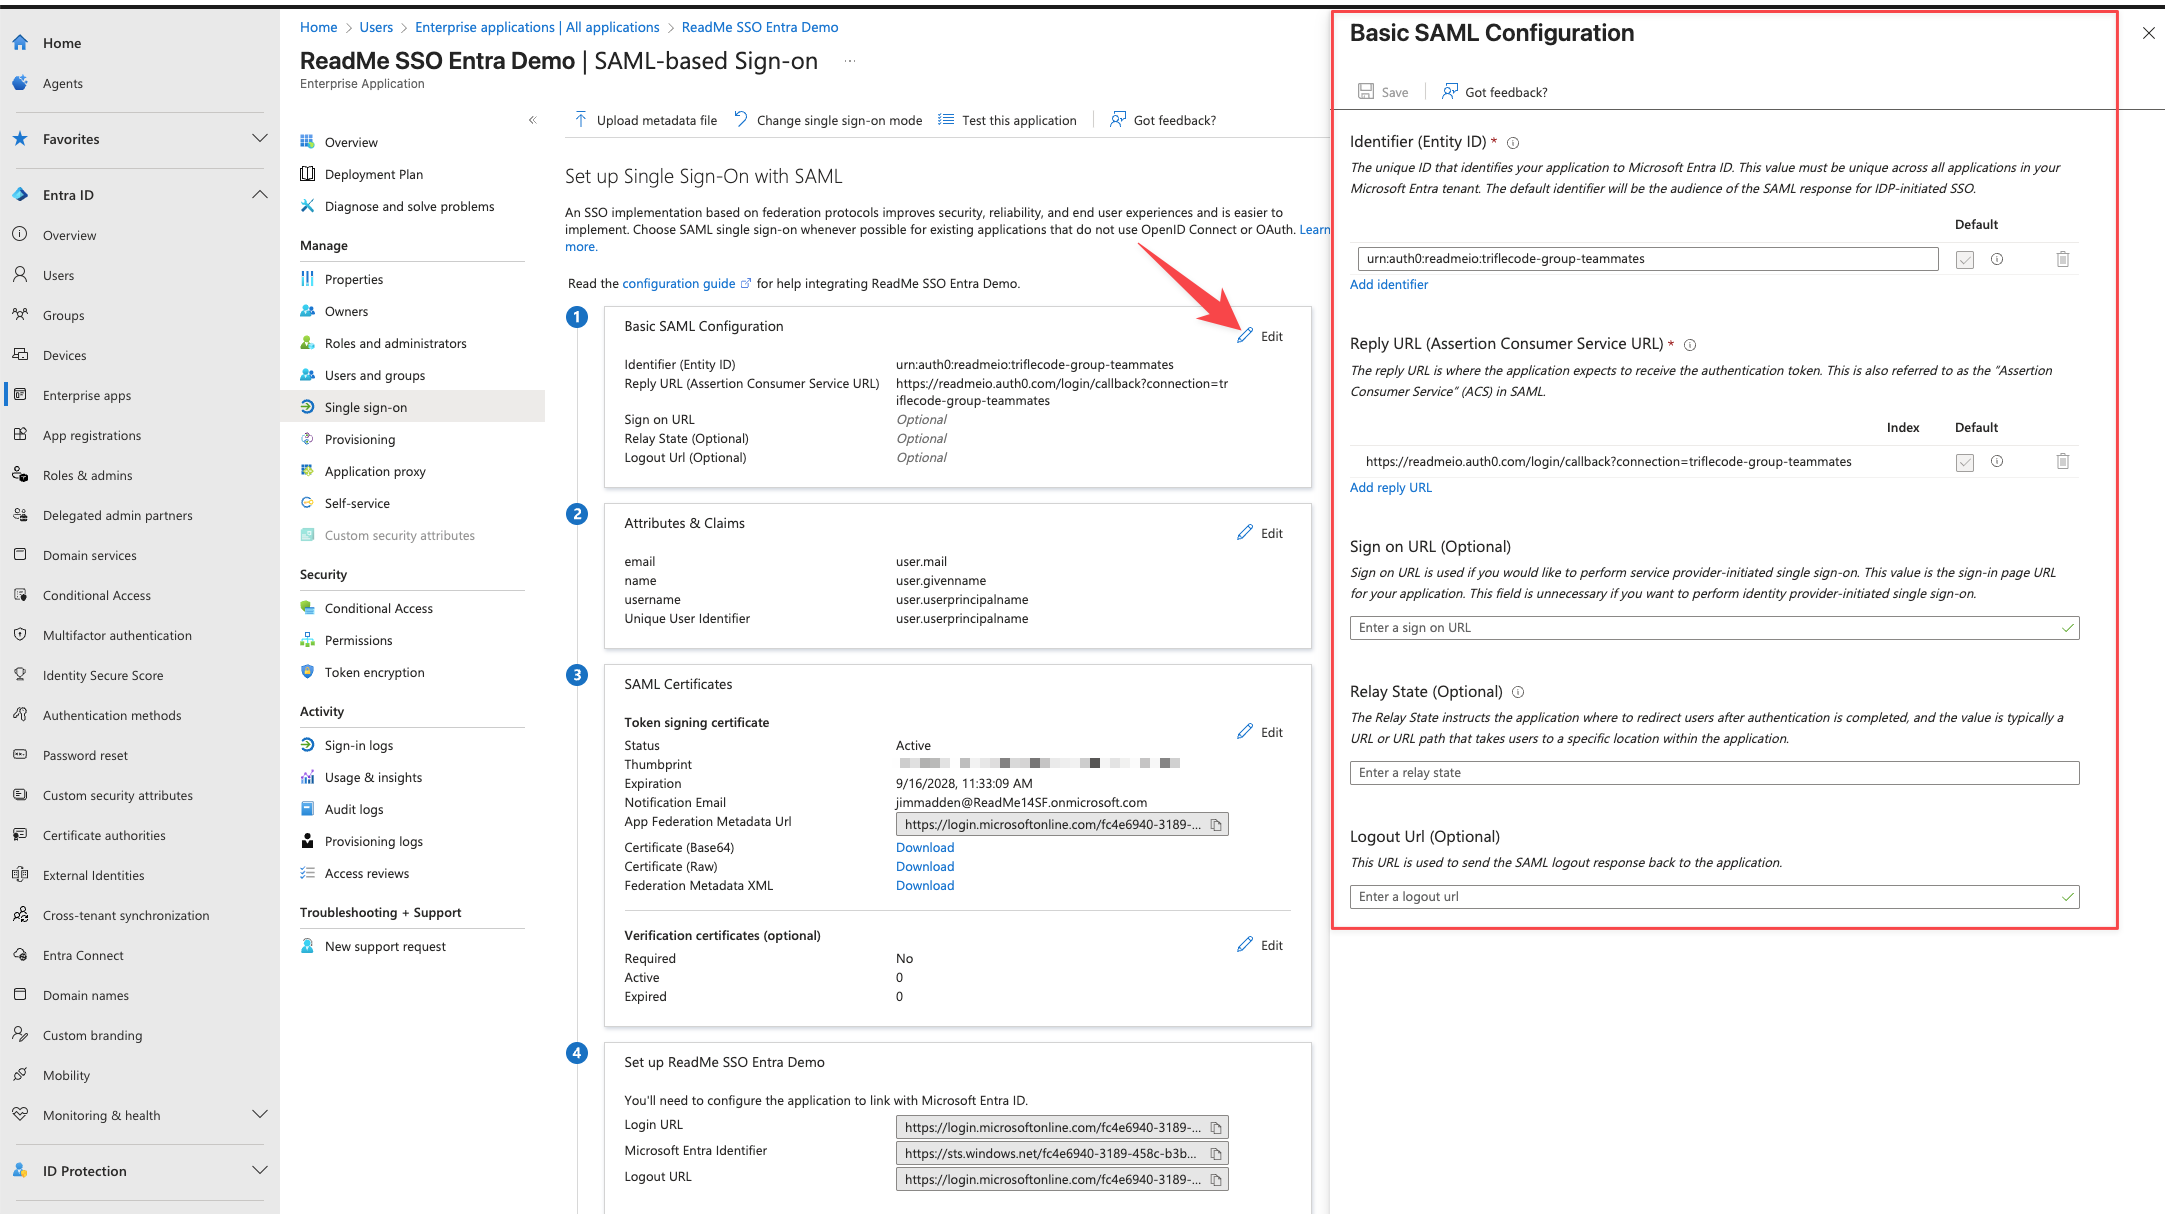Collapse the application side menu with the chevron
The width and height of the screenshot is (2165, 1214).
click(x=533, y=120)
